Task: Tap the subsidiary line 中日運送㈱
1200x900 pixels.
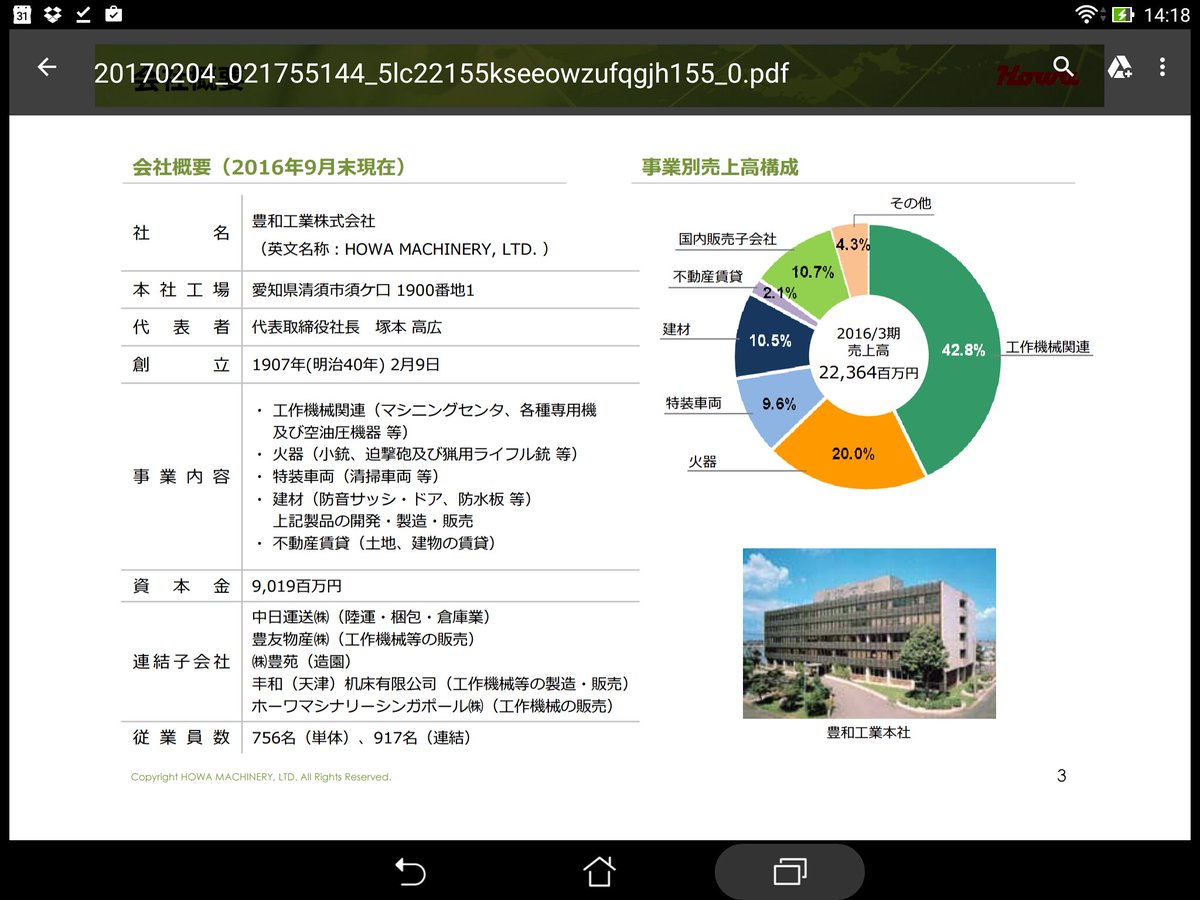Action: coord(370,616)
